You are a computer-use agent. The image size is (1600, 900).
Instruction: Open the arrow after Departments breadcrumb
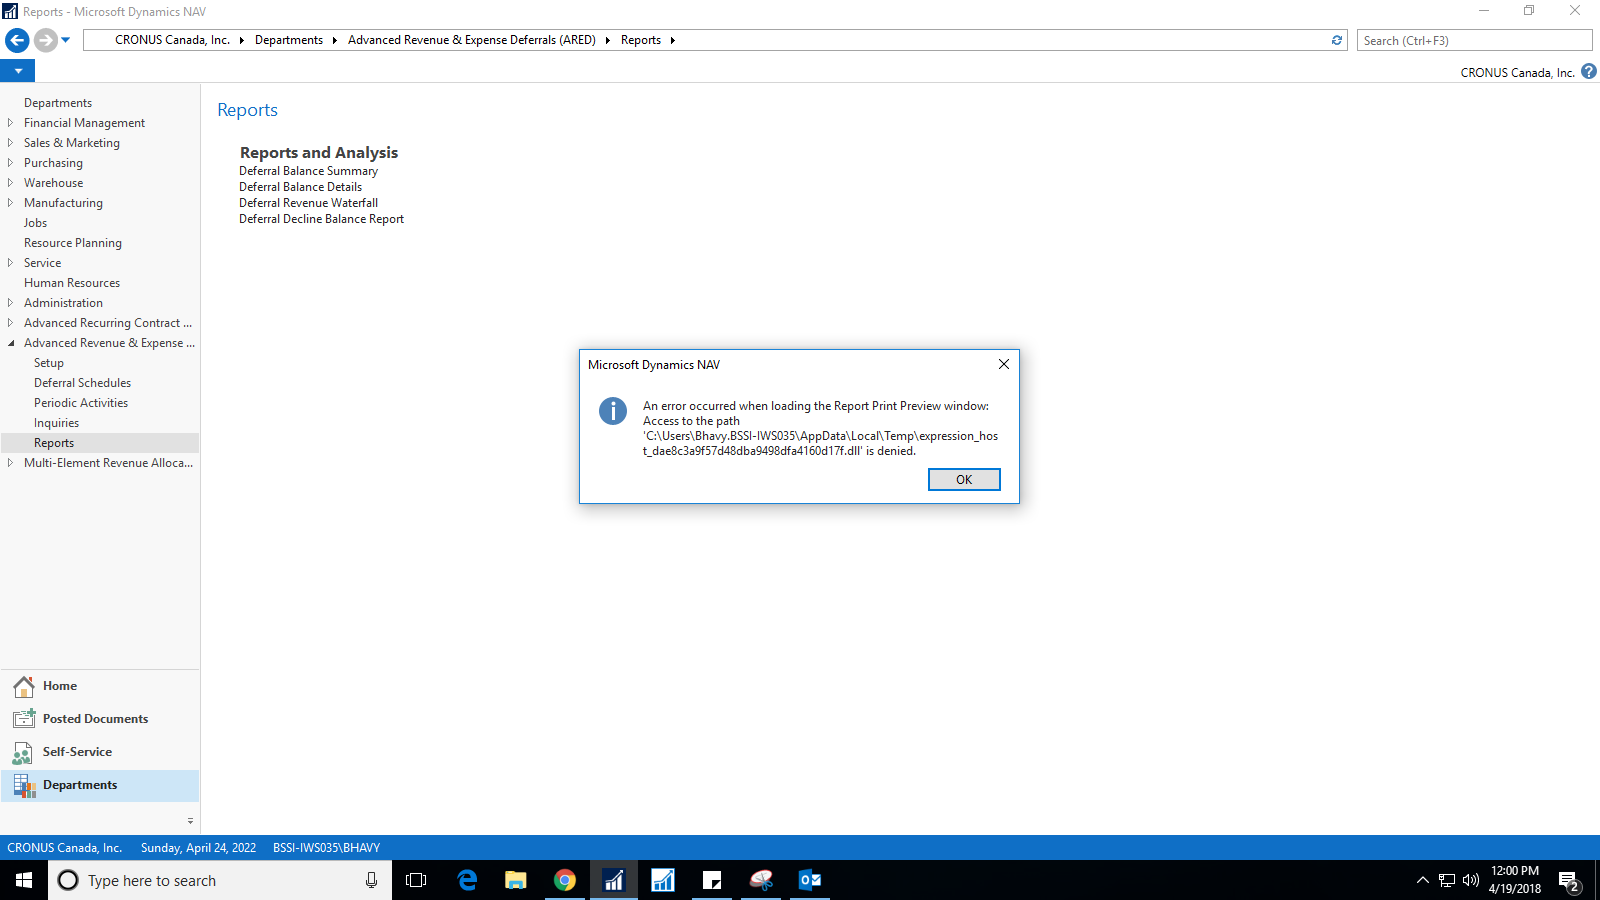[335, 40]
